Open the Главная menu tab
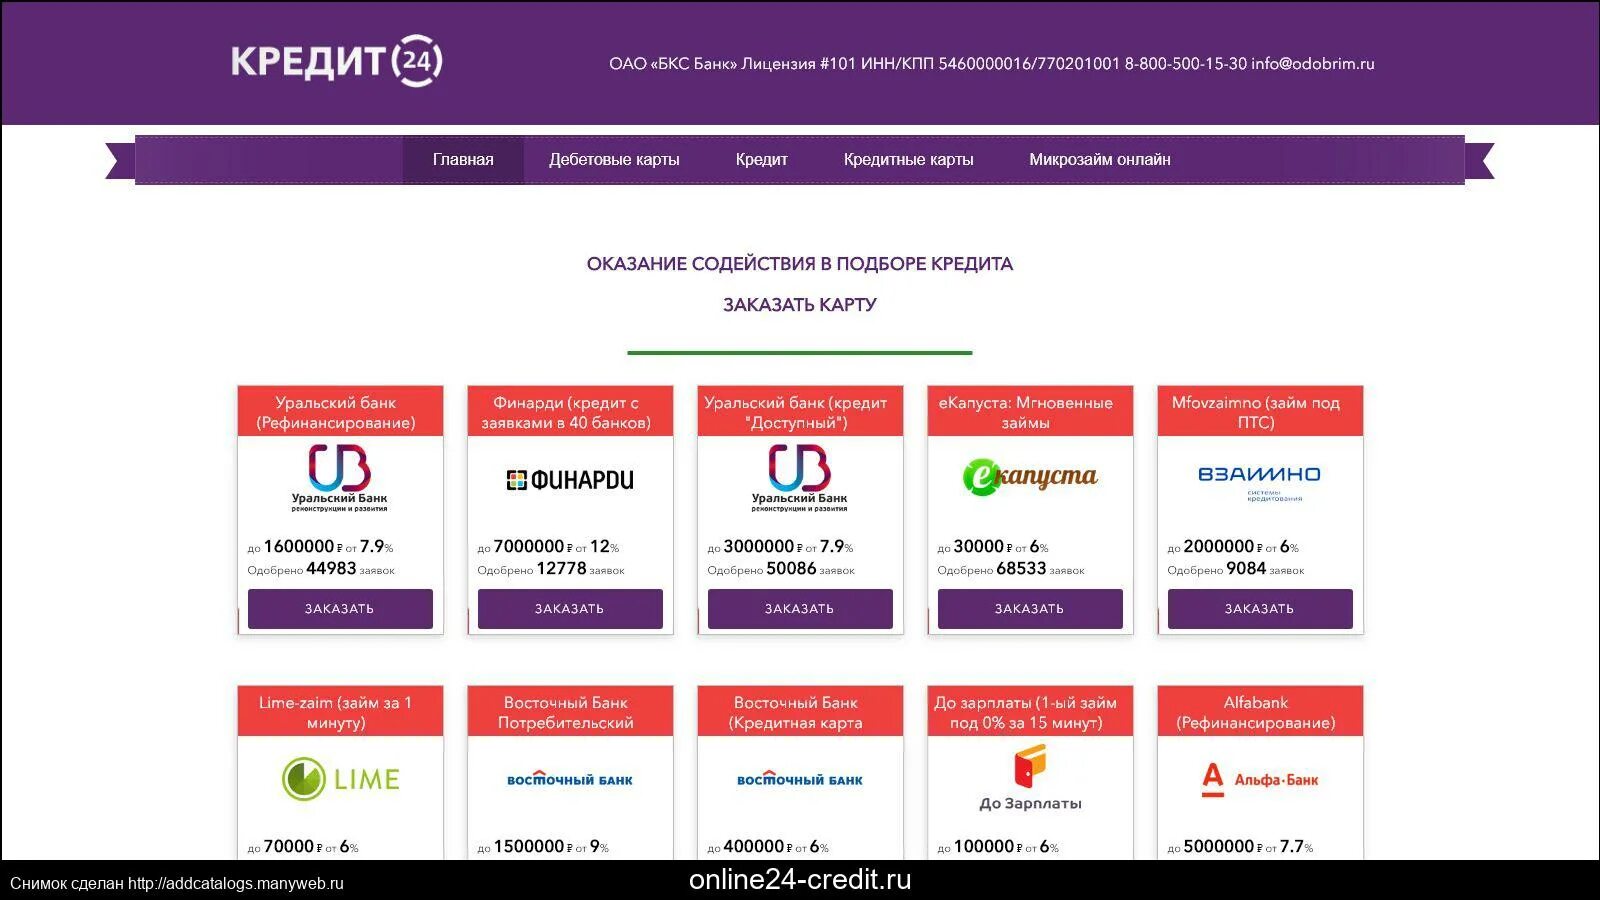 (x=463, y=160)
